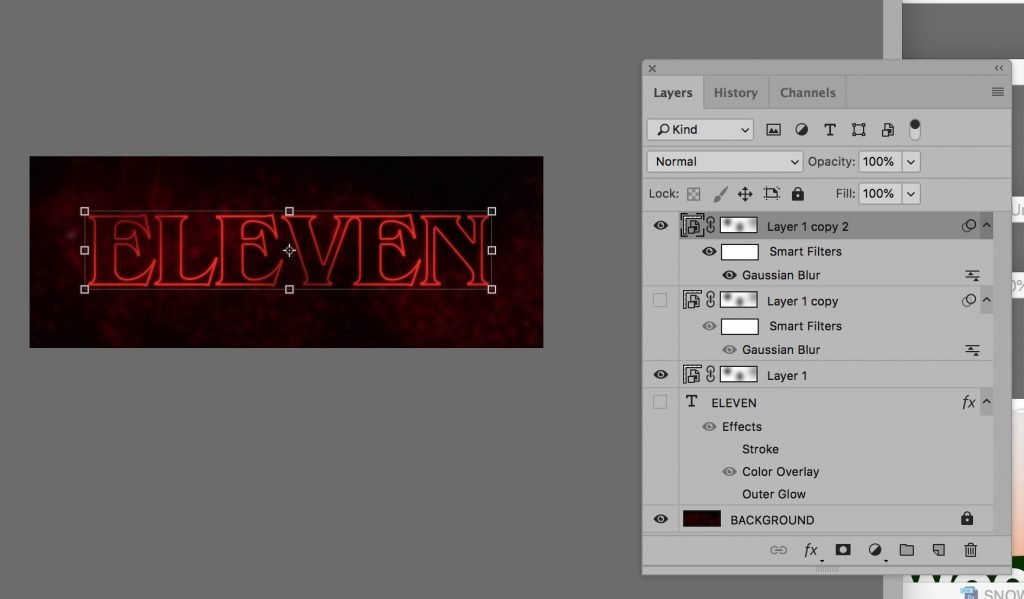The height and width of the screenshot is (599, 1024).
Task: Select the Color Overlay effect label
Action: click(x=780, y=472)
